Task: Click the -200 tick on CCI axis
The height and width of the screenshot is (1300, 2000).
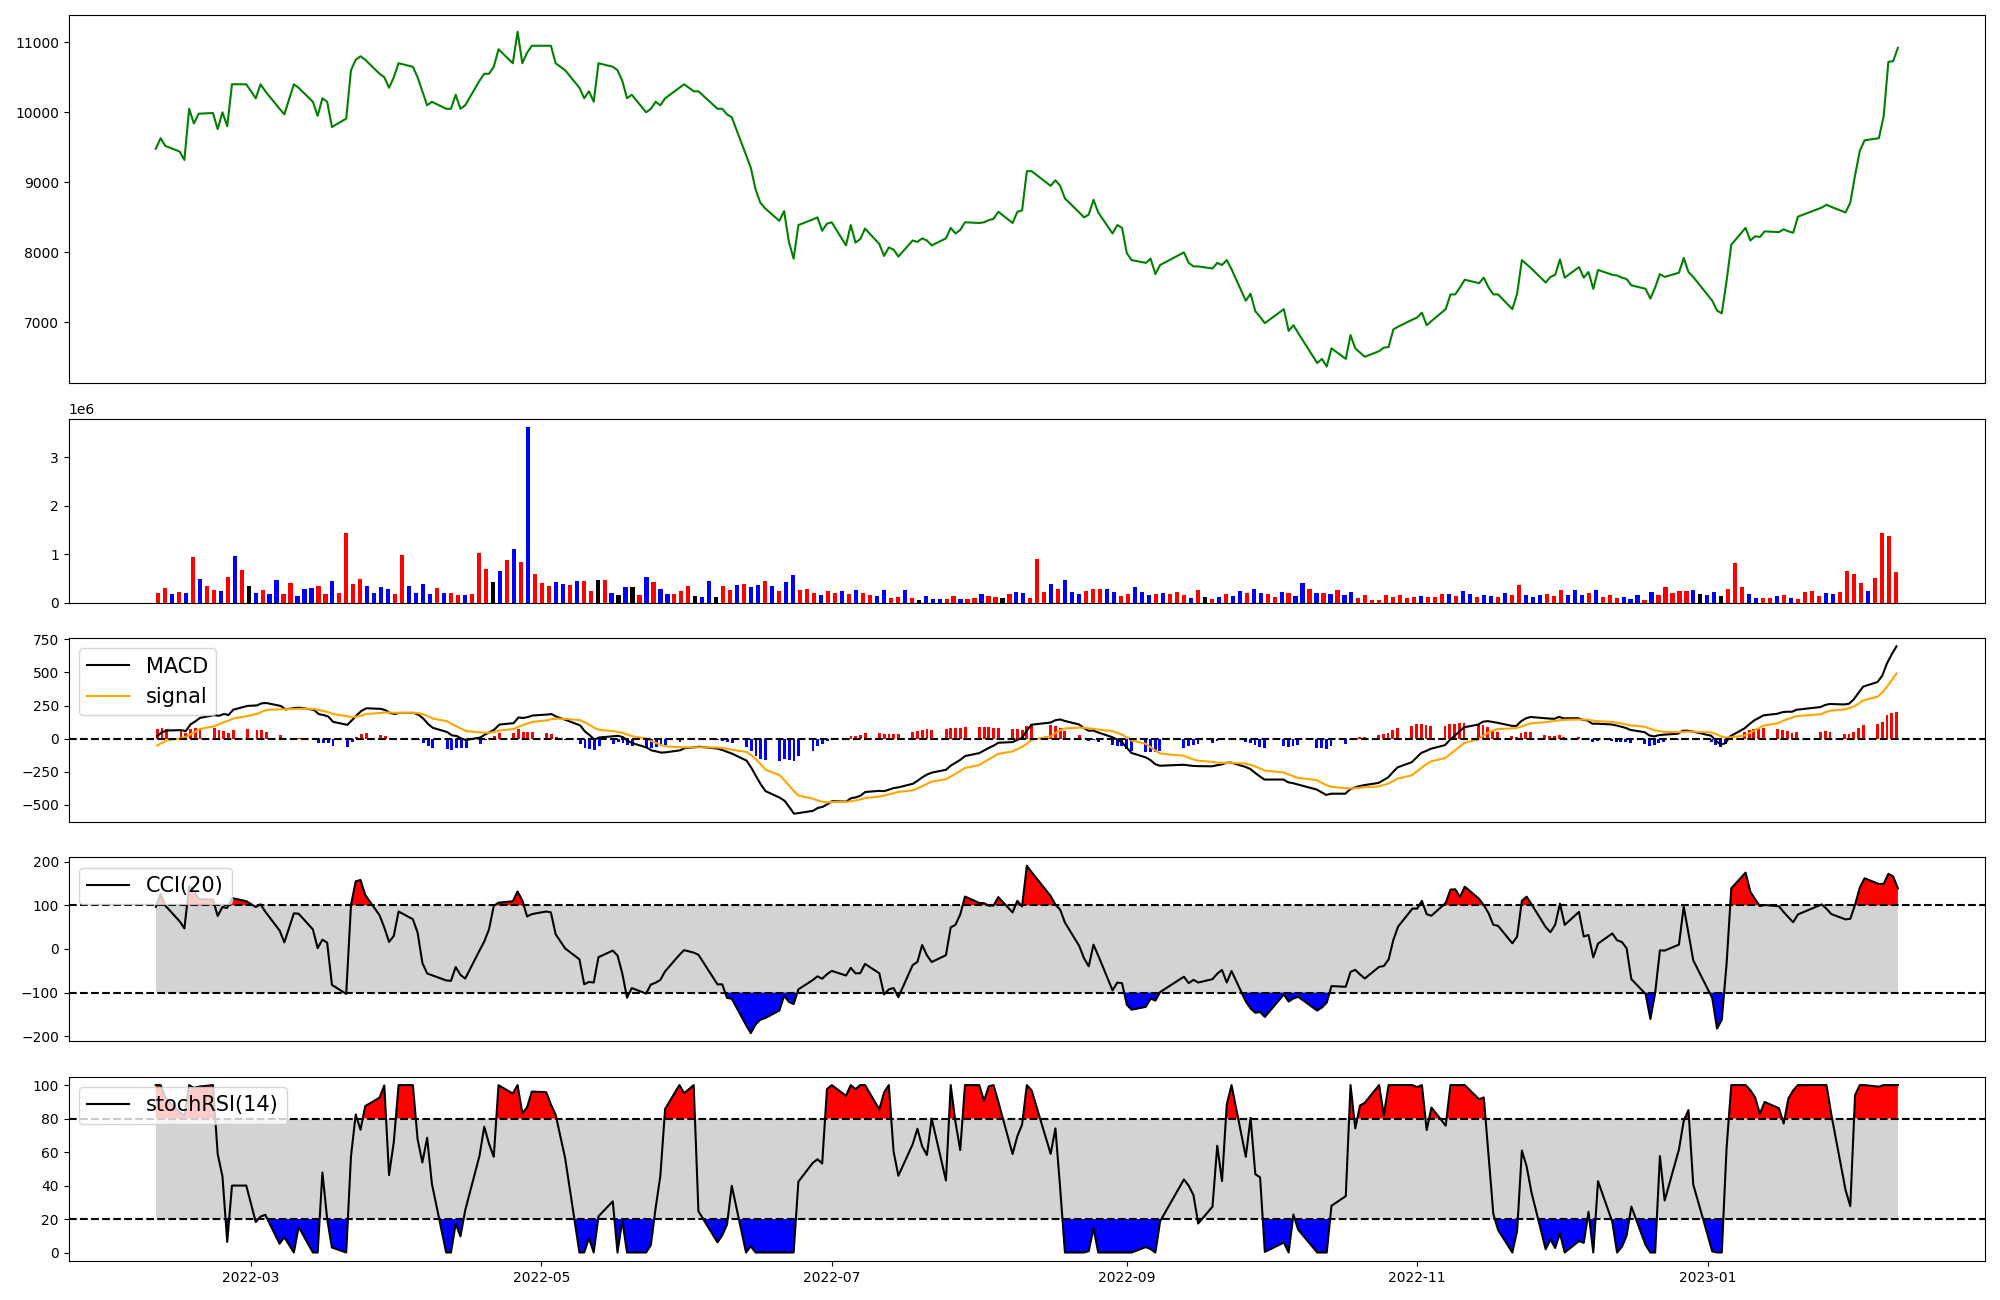Action: pyautogui.click(x=43, y=1037)
